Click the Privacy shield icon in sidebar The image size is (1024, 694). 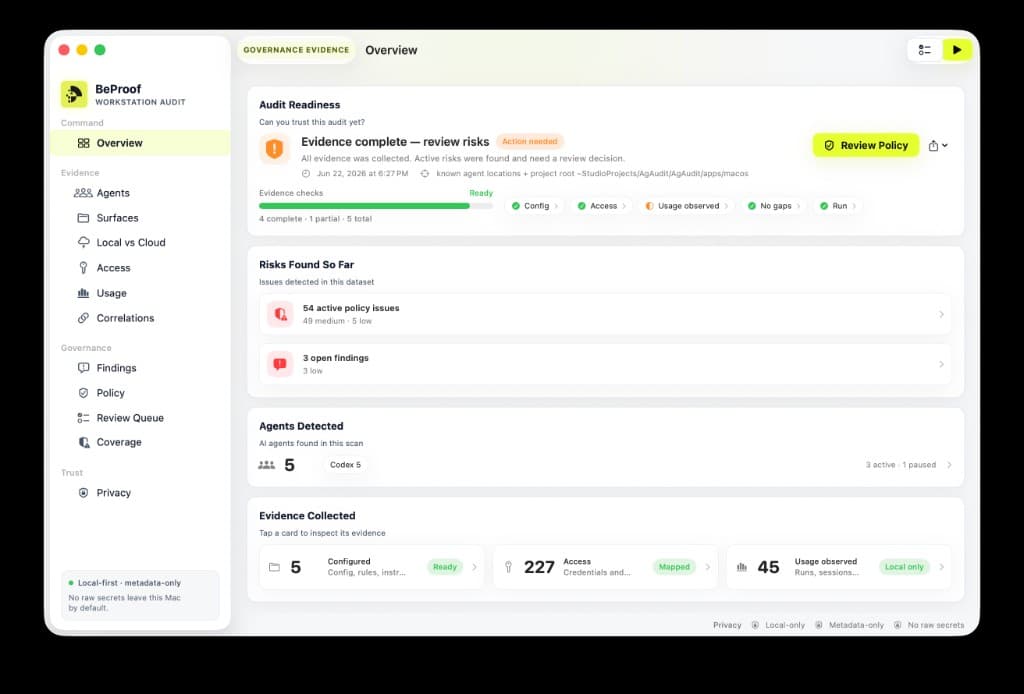(x=84, y=493)
